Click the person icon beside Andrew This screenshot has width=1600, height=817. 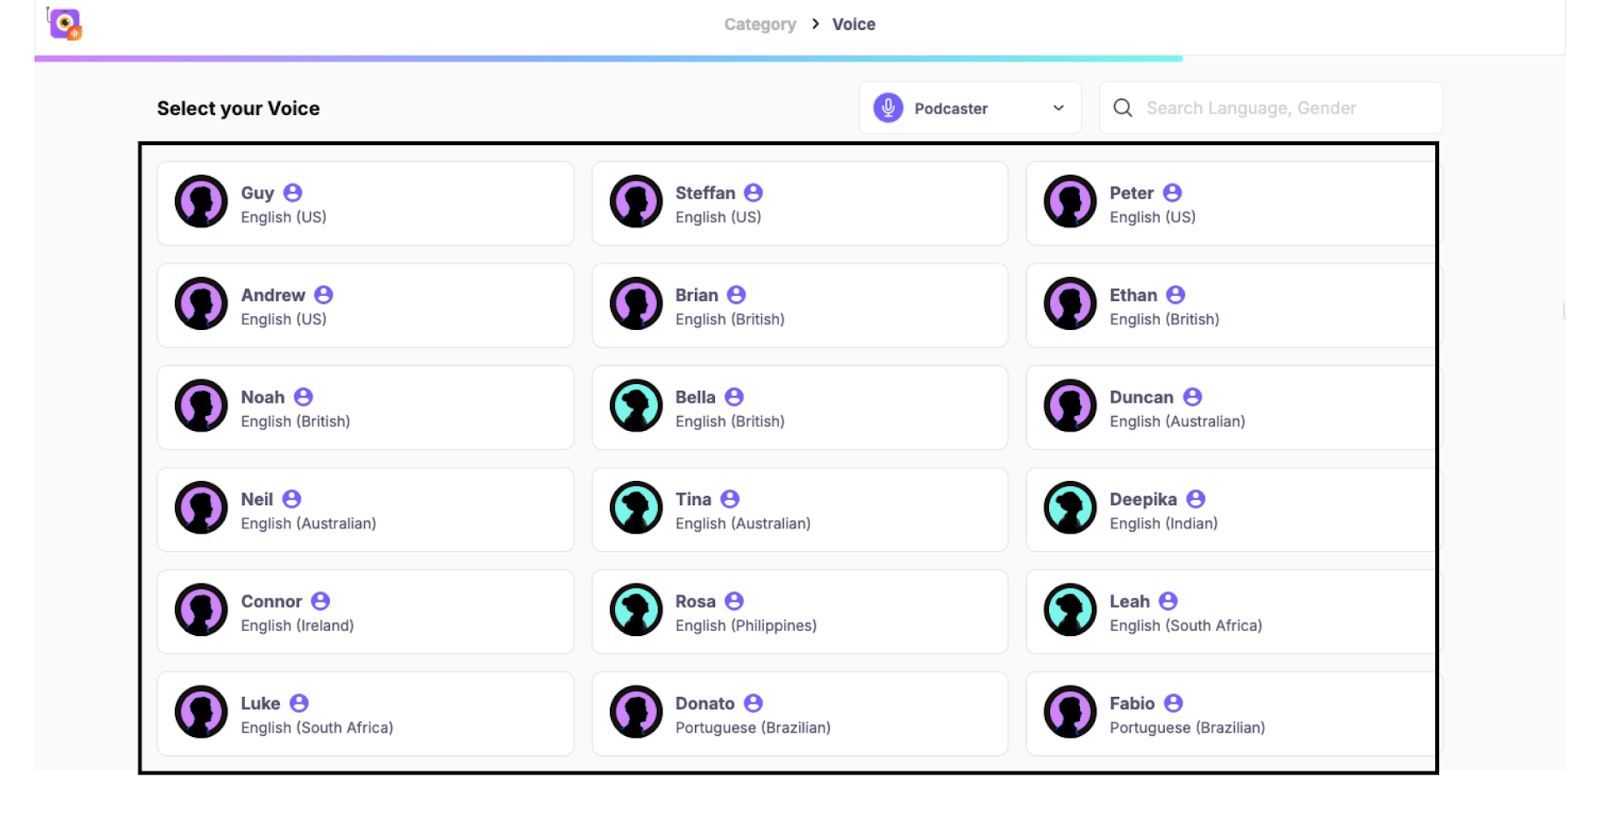point(324,295)
